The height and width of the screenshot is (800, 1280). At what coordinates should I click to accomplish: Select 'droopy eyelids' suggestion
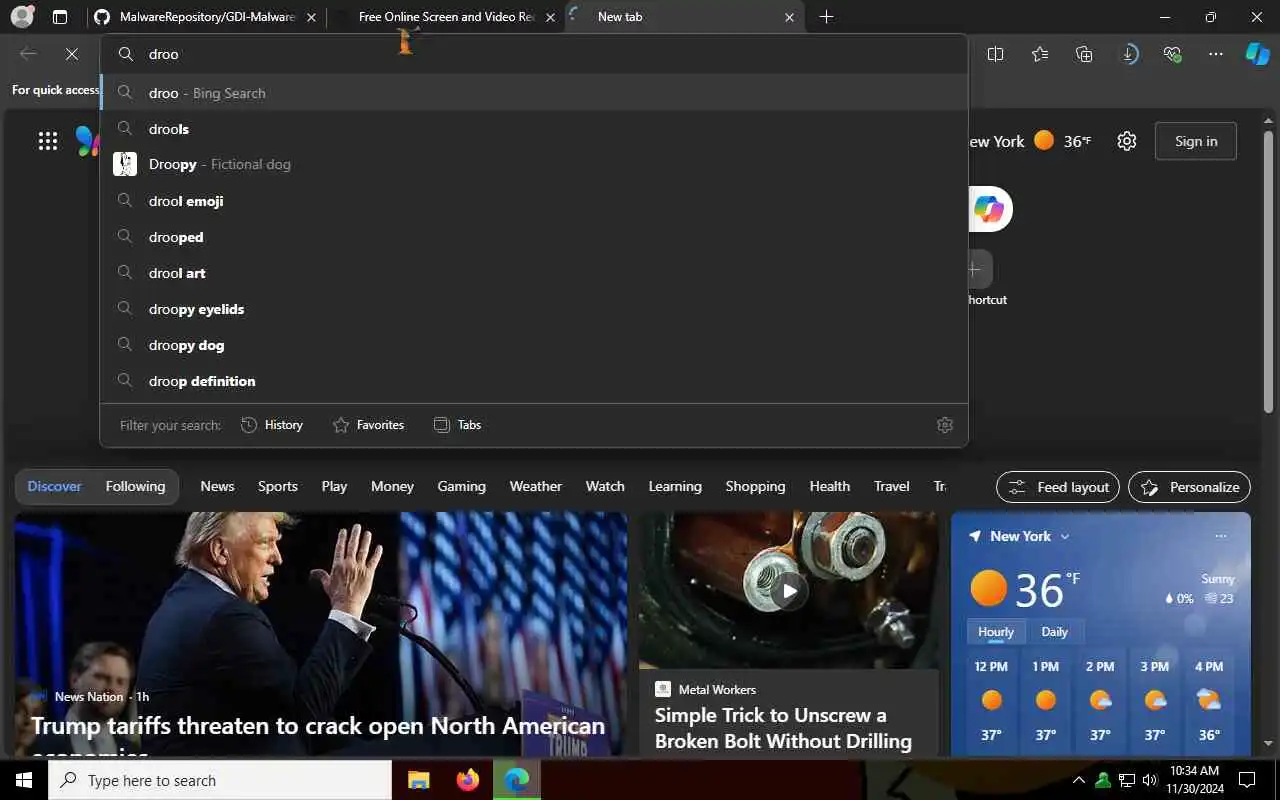click(534, 309)
